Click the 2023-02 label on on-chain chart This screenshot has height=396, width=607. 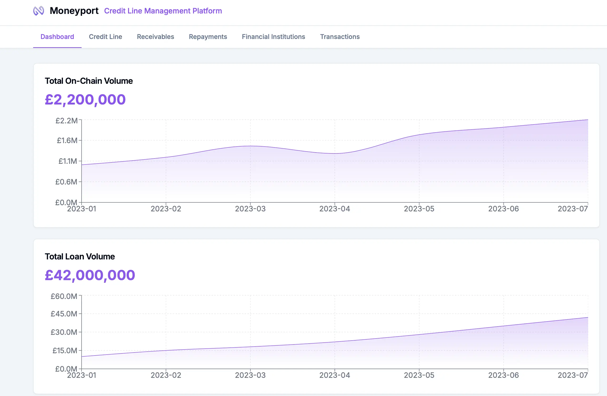[x=166, y=209]
